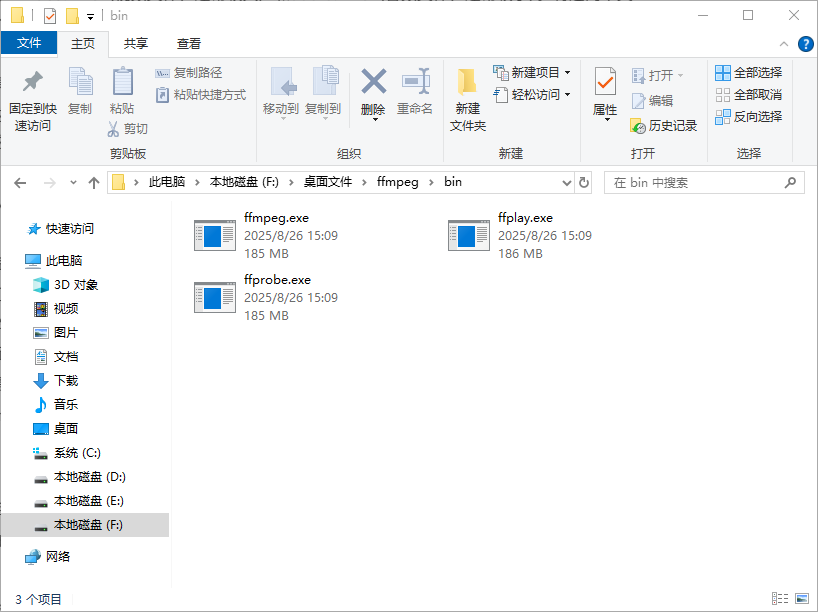Click the Properties checkmark icon

(605, 81)
